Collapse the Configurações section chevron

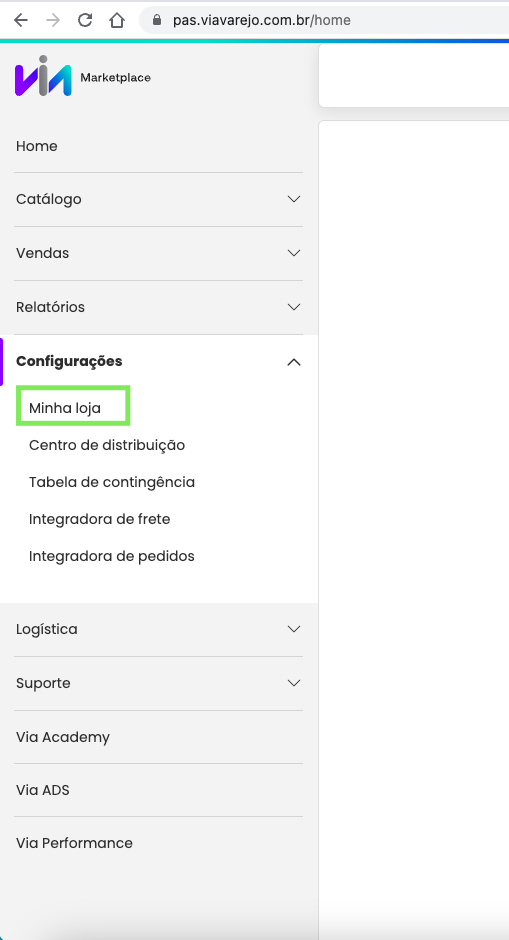click(x=294, y=361)
